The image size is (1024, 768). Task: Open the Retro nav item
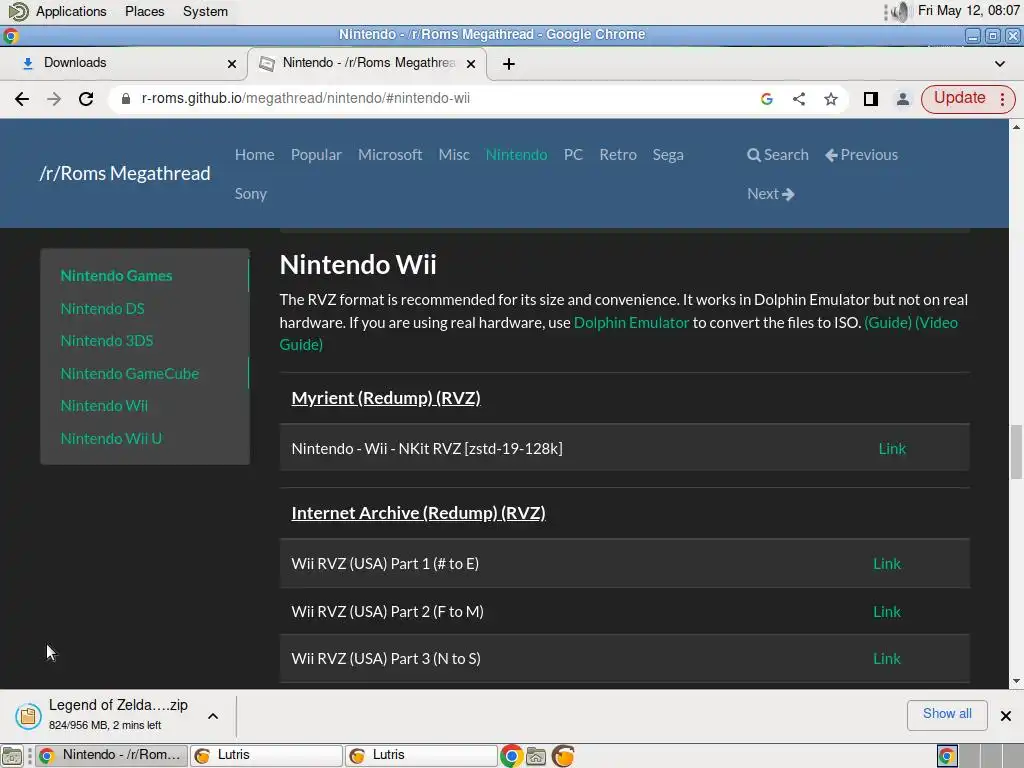coord(618,155)
